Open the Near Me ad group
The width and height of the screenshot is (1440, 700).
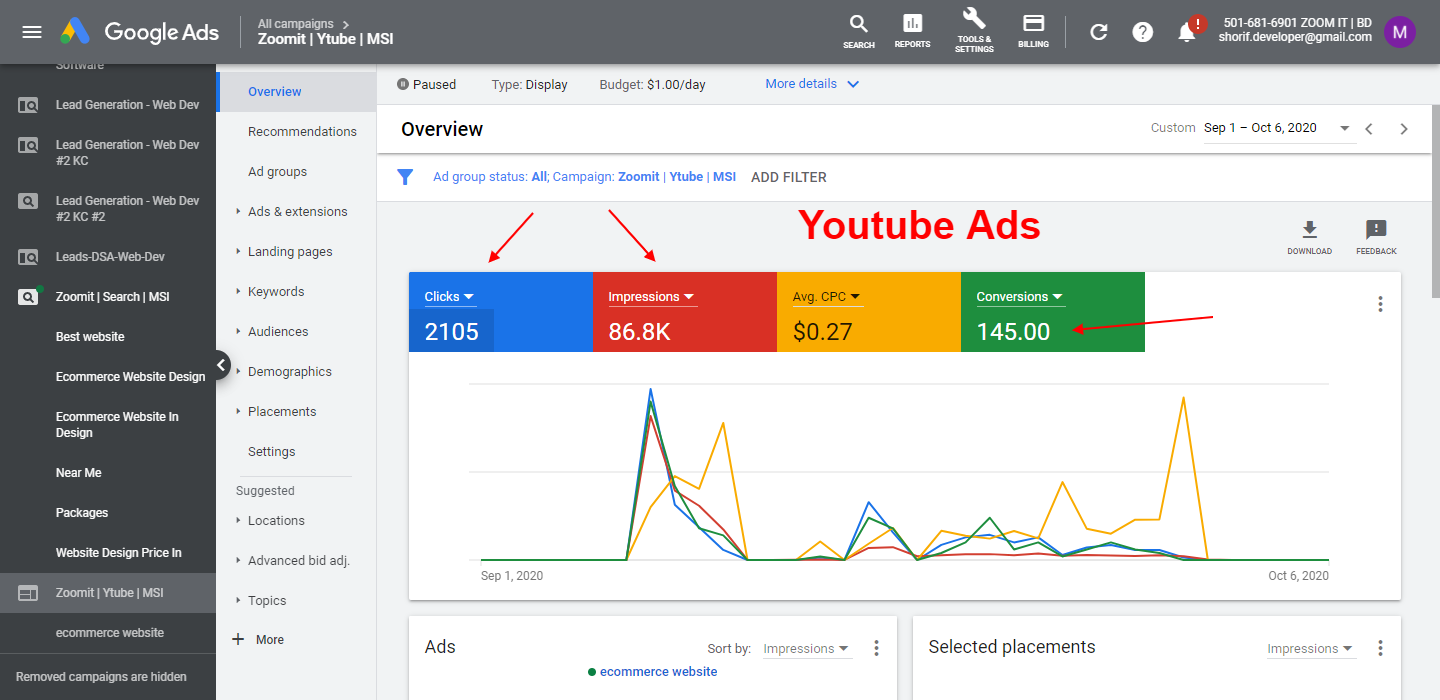78,473
